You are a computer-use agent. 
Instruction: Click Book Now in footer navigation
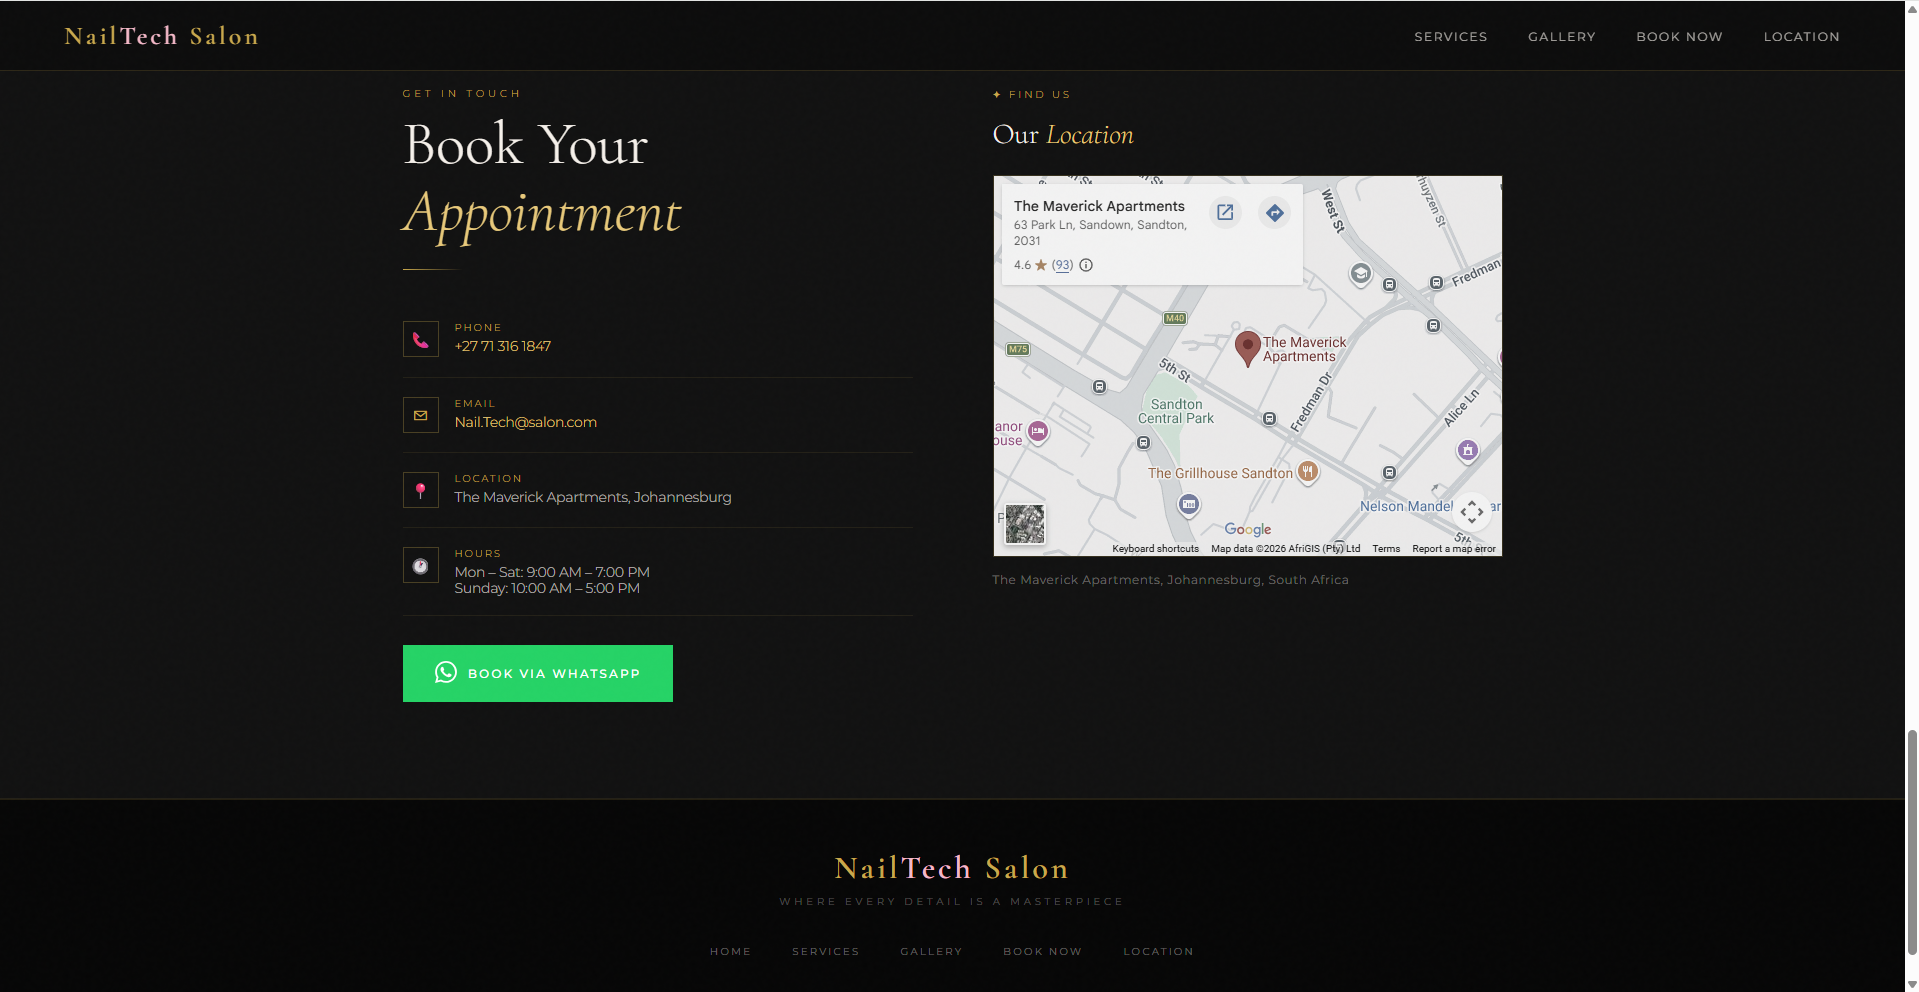[1043, 951]
